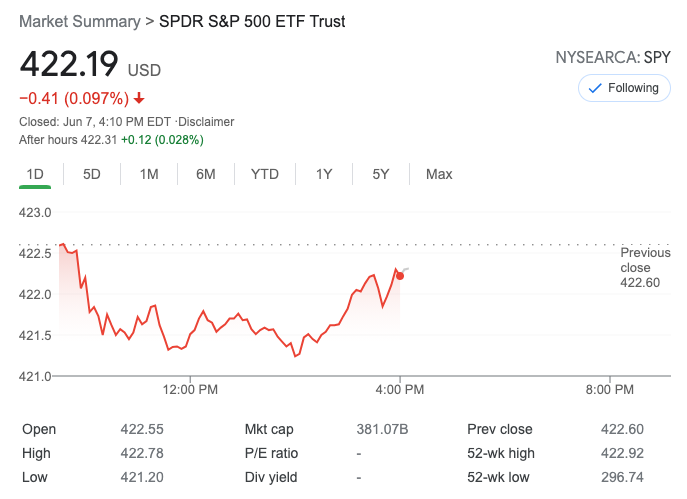Screen dimensions: 687x499
Task: Toggle the Following button
Action: tap(624, 88)
